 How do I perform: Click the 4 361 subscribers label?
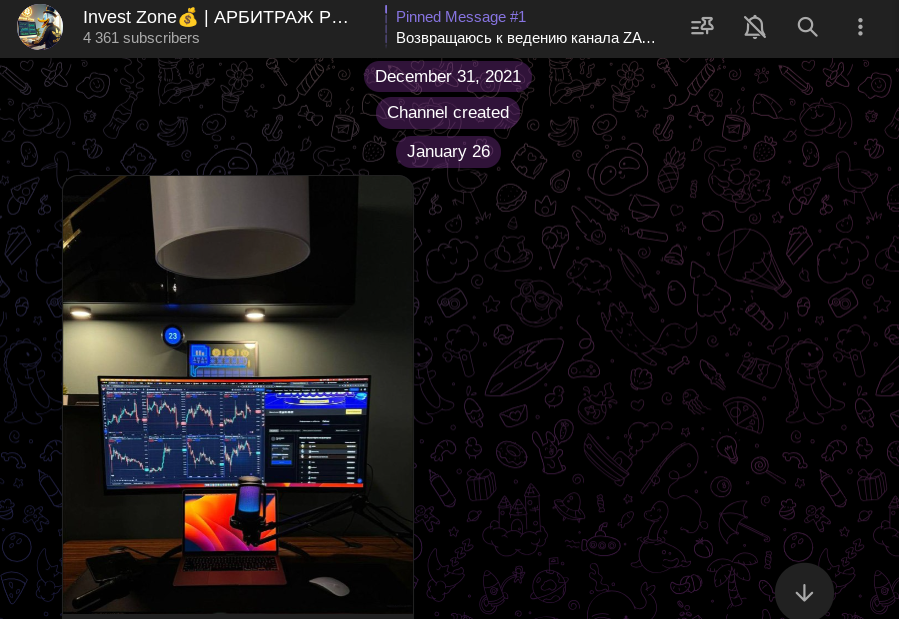pyautogui.click(x=141, y=38)
